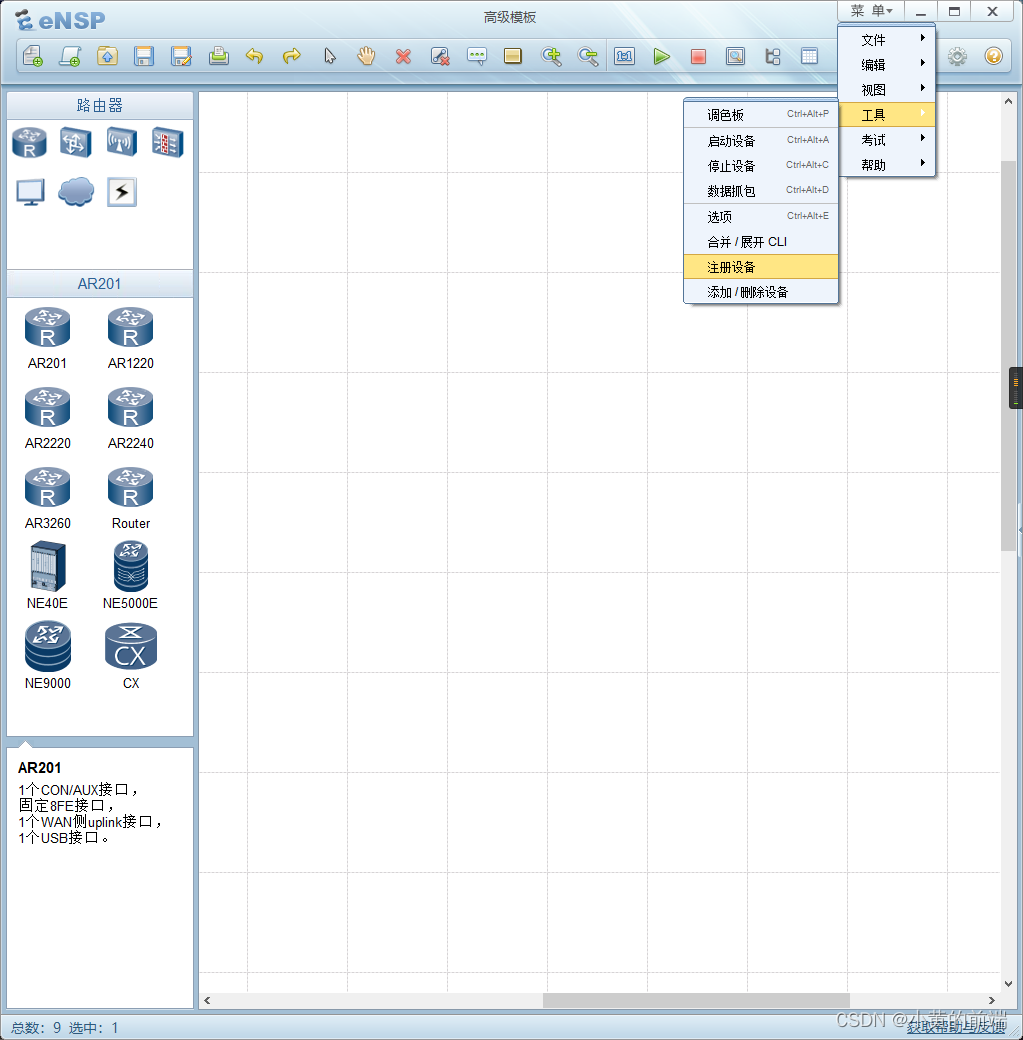This screenshot has width=1023, height=1040.
Task: Click the Save As toolbar icon
Action: click(181, 56)
